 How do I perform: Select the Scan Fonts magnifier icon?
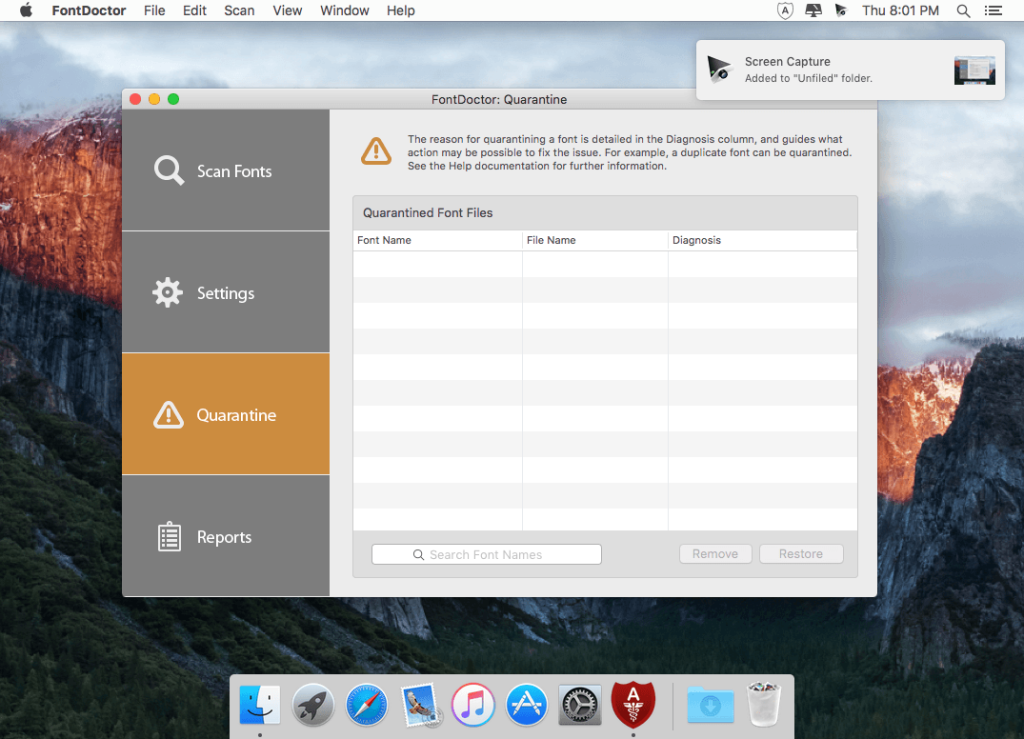pos(168,170)
